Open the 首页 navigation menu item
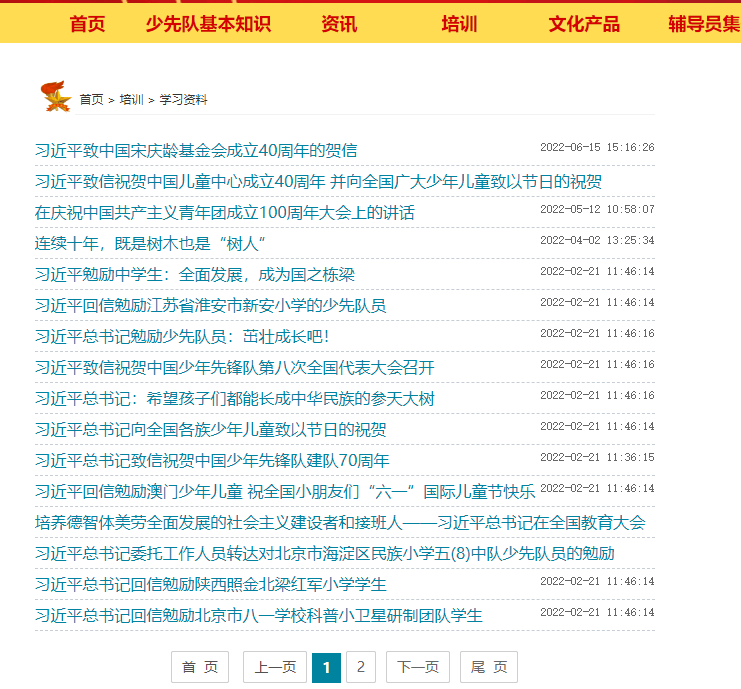The image size is (741, 689). pos(87,24)
